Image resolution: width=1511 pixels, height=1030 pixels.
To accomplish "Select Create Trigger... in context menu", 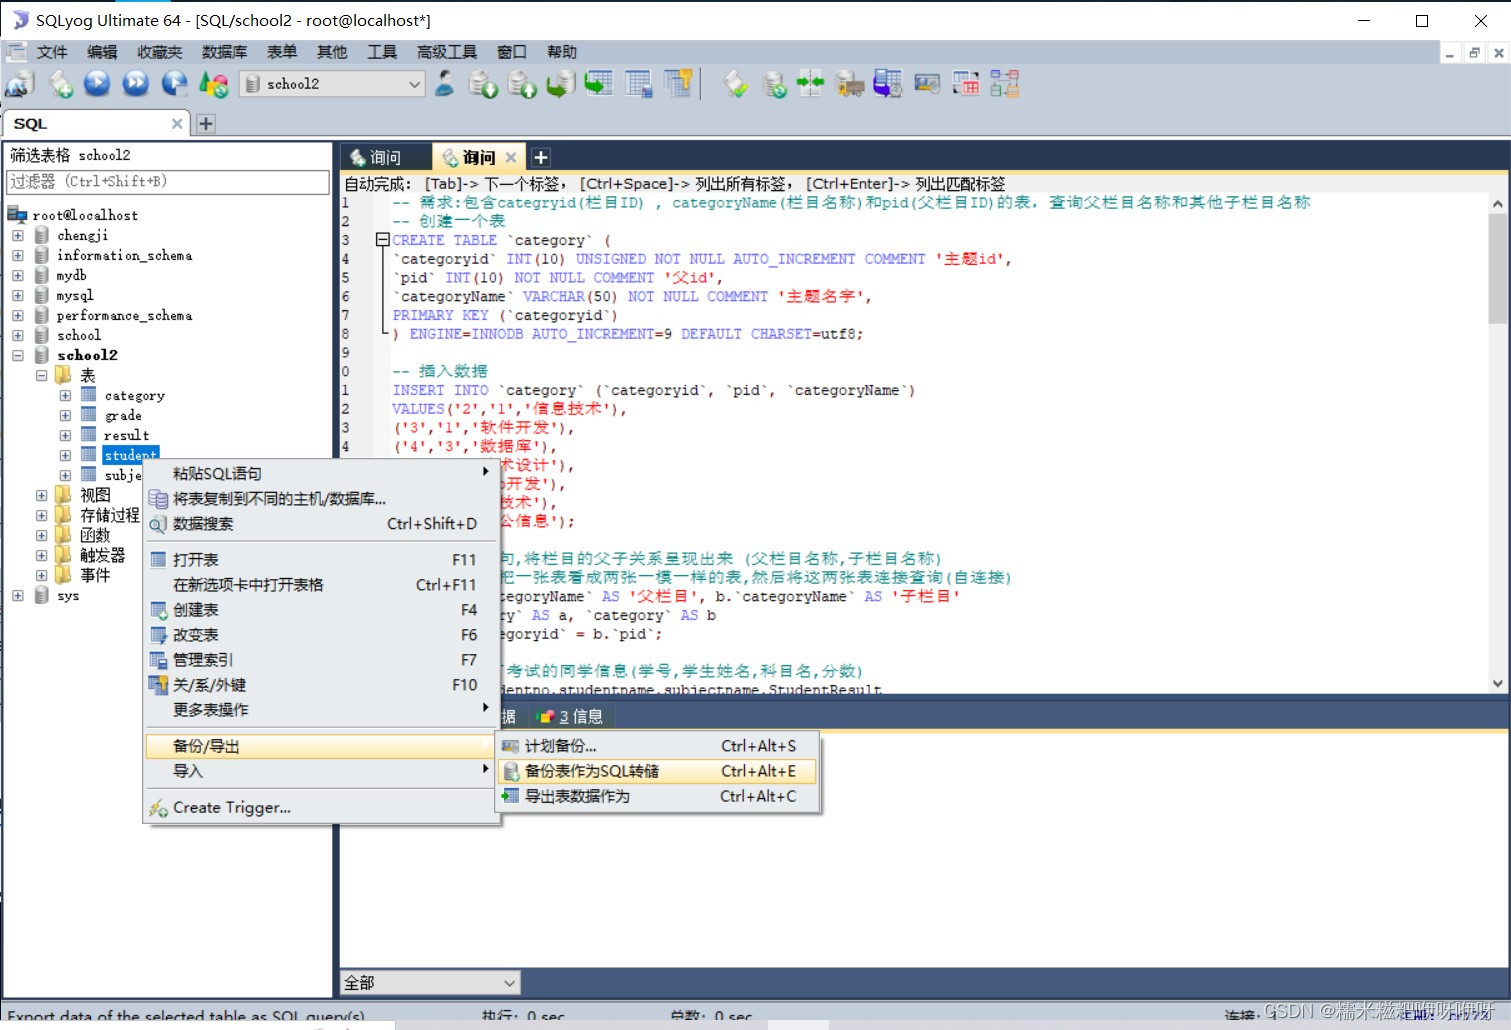I will click(321, 807).
